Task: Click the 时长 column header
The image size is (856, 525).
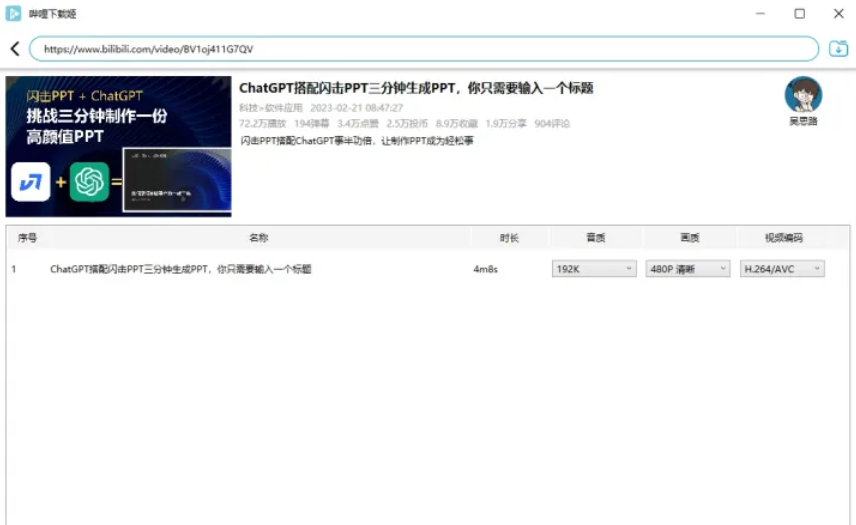Action: [x=509, y=237]
